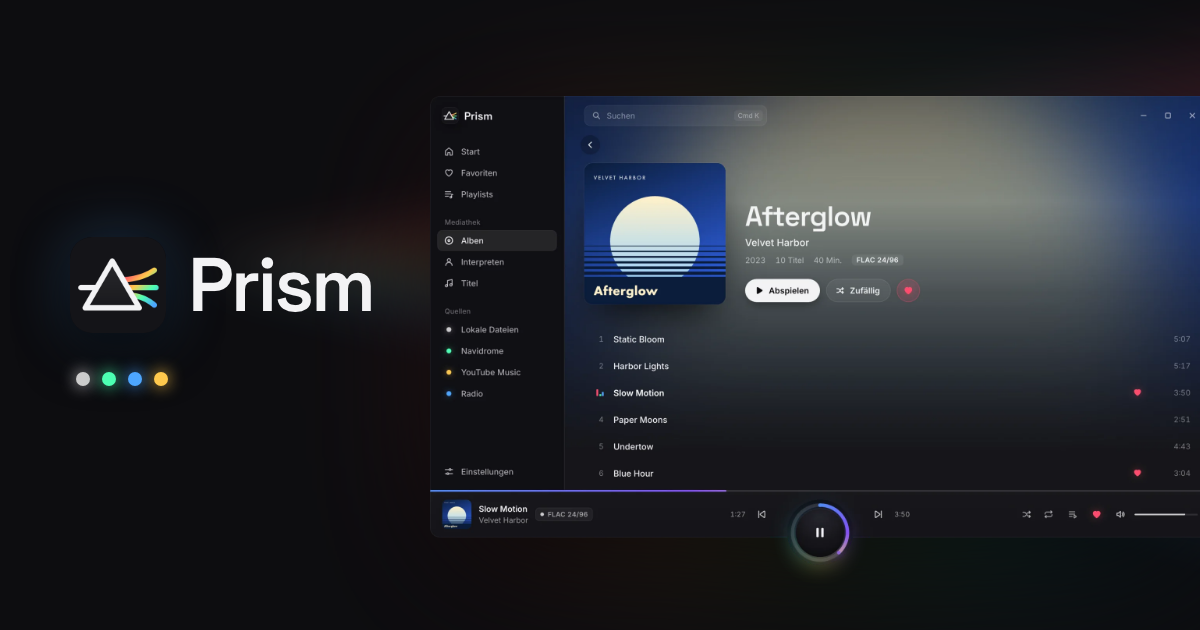Image resolution: width=1200 pixels, height=630 pixels.
Task: Click the Afterglow album cover art
Action: point(655,234)
